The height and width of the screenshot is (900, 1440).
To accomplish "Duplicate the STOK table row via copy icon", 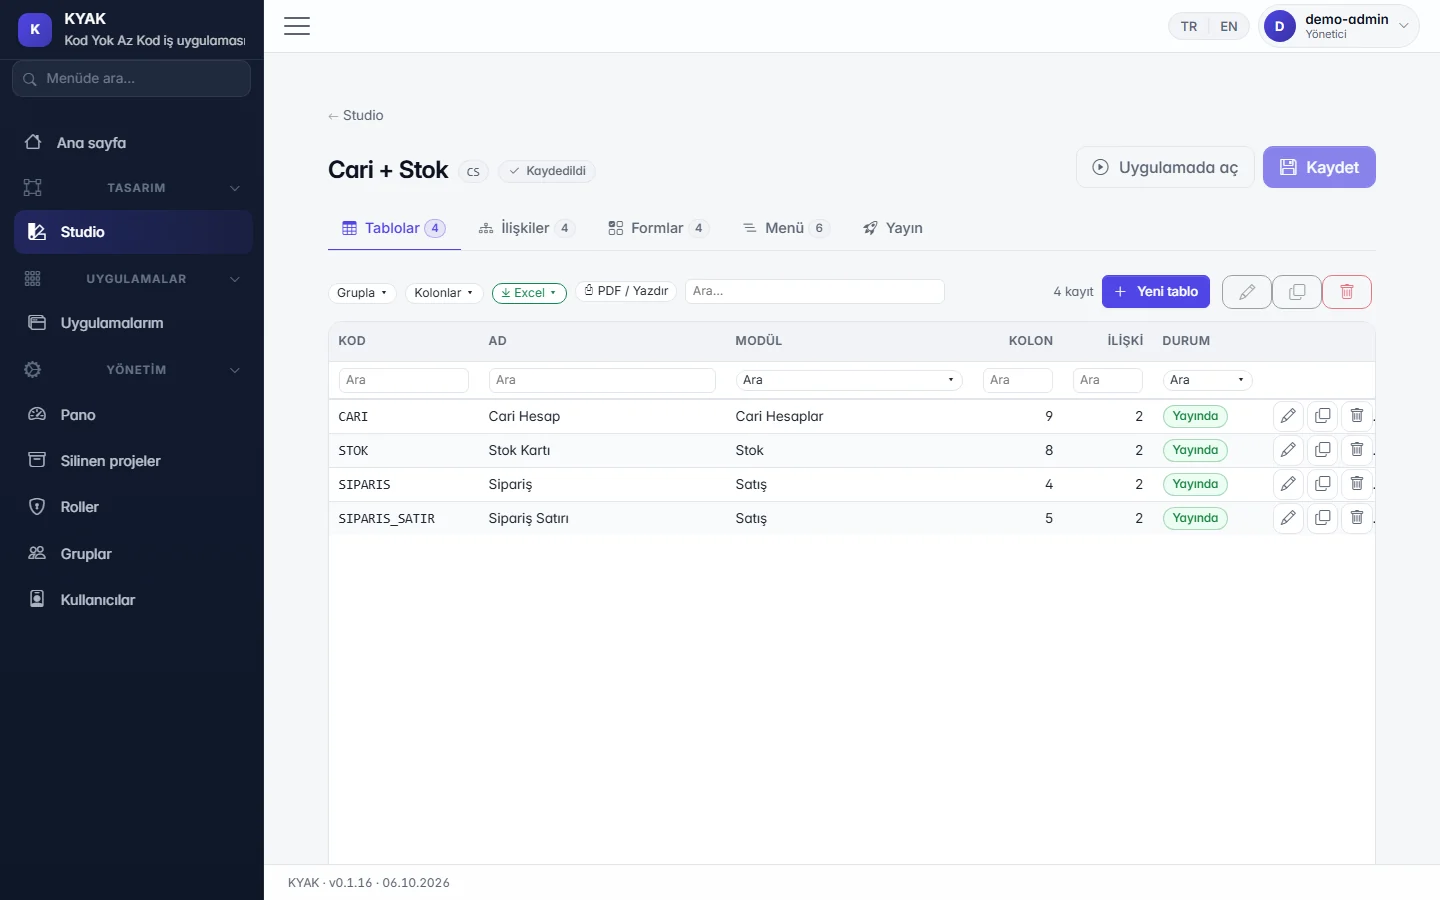I will click(x=1322, y=450).
